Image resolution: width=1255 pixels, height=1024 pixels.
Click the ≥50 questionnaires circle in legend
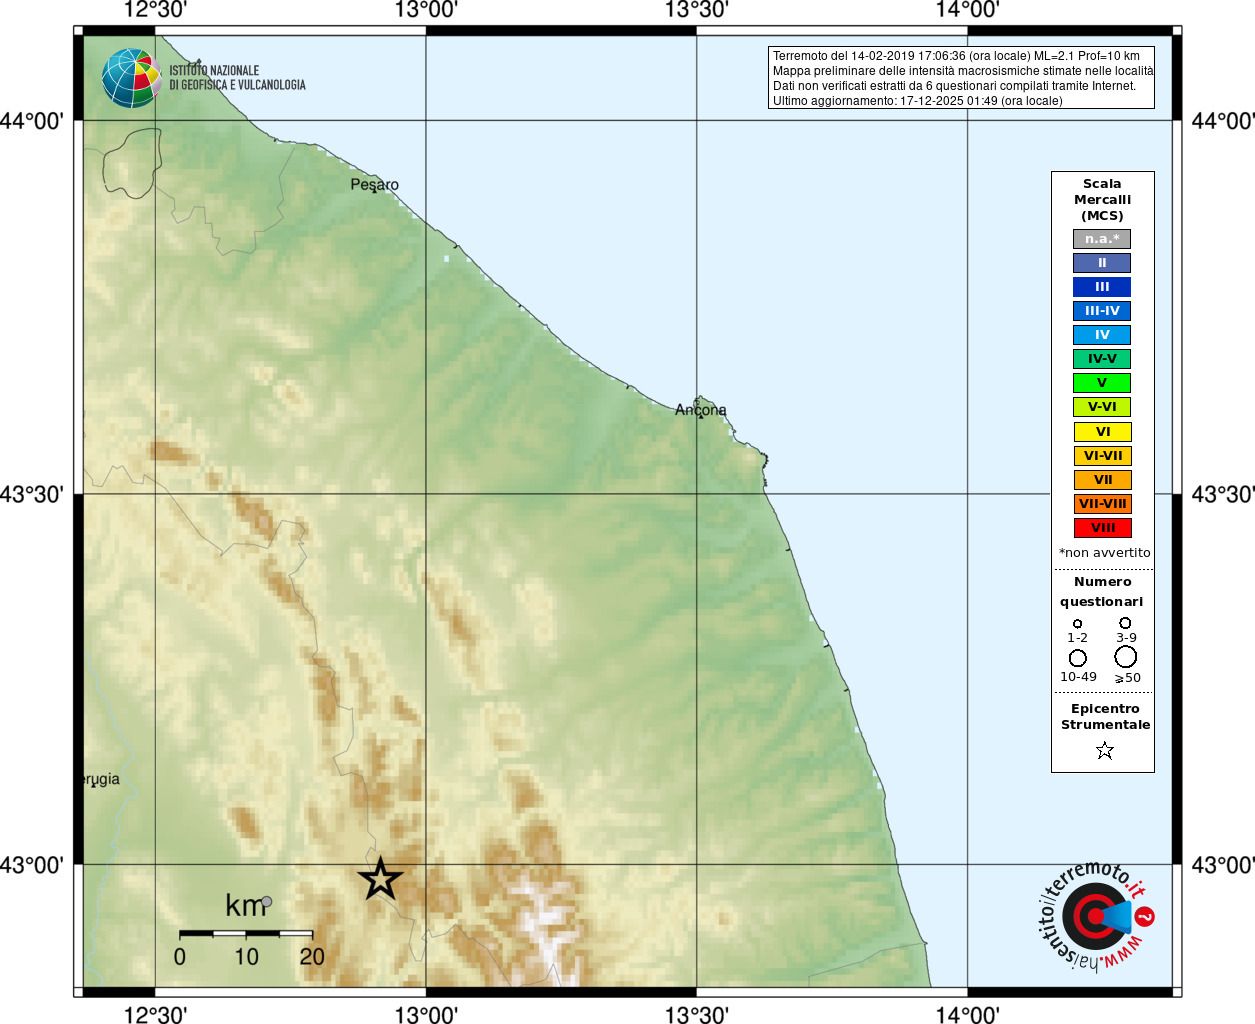[x=1126, y=657]
